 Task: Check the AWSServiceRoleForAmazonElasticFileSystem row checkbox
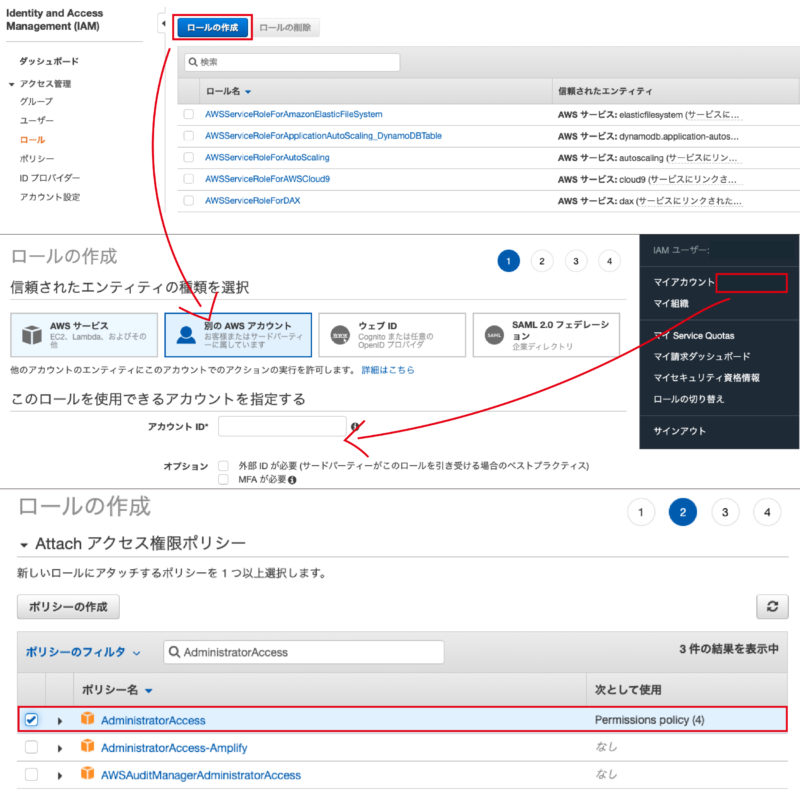pos(189,114)
